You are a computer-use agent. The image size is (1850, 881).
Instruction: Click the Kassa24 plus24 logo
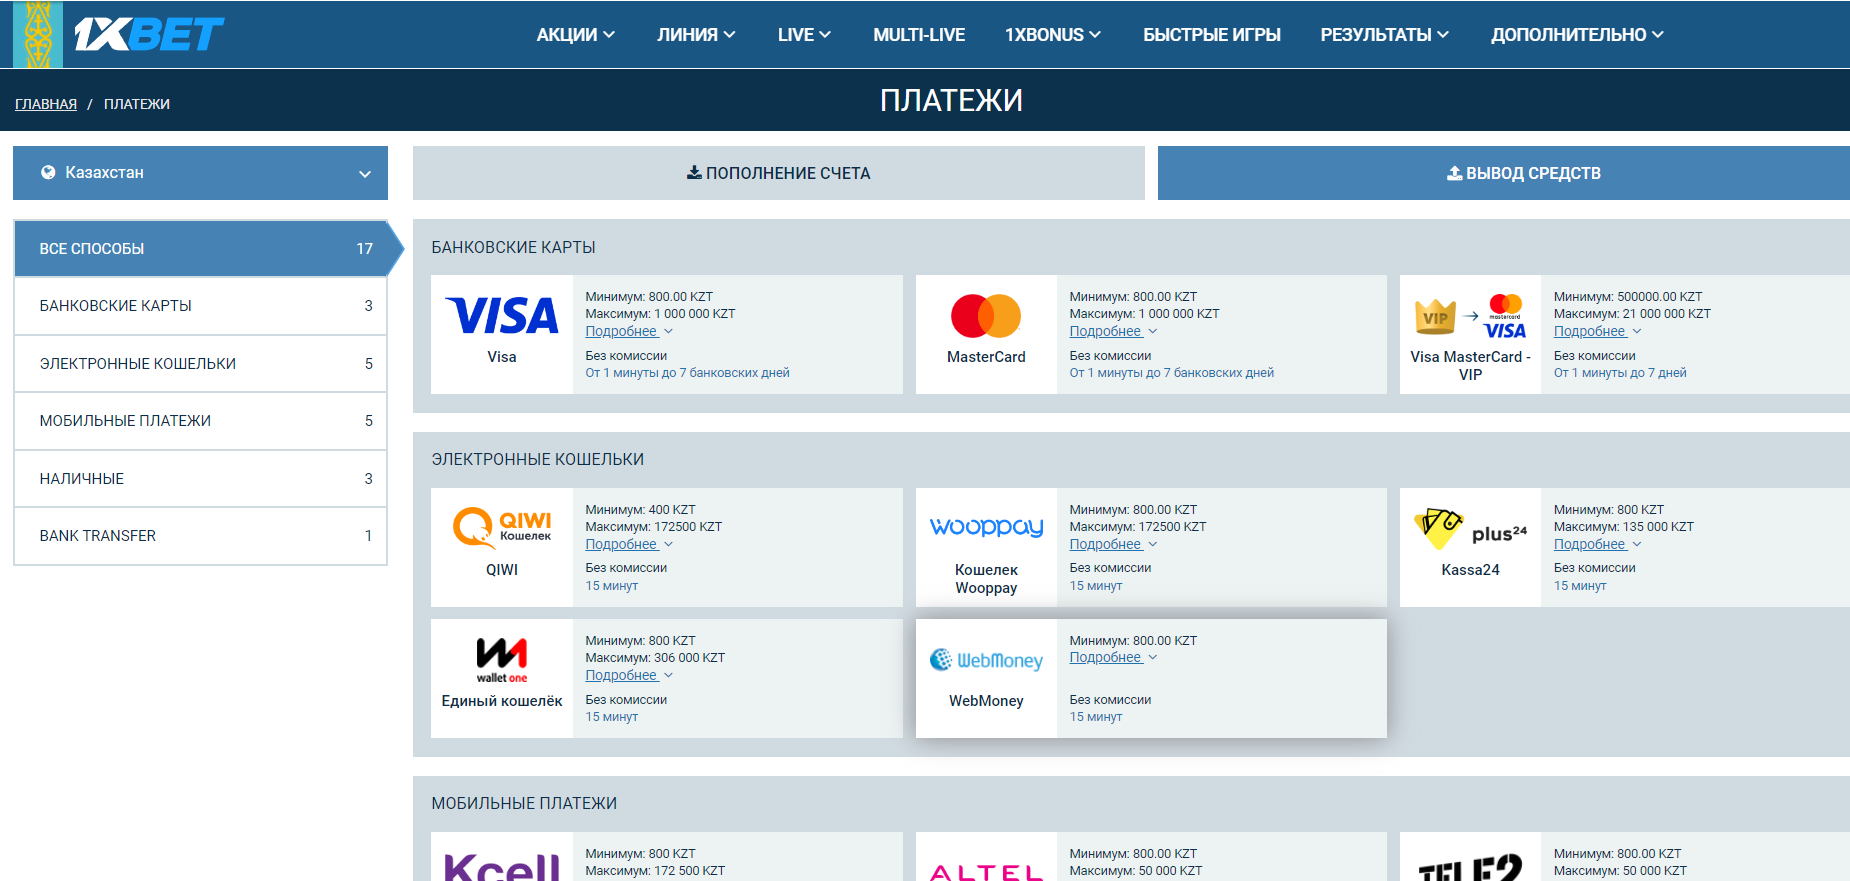1470,528
